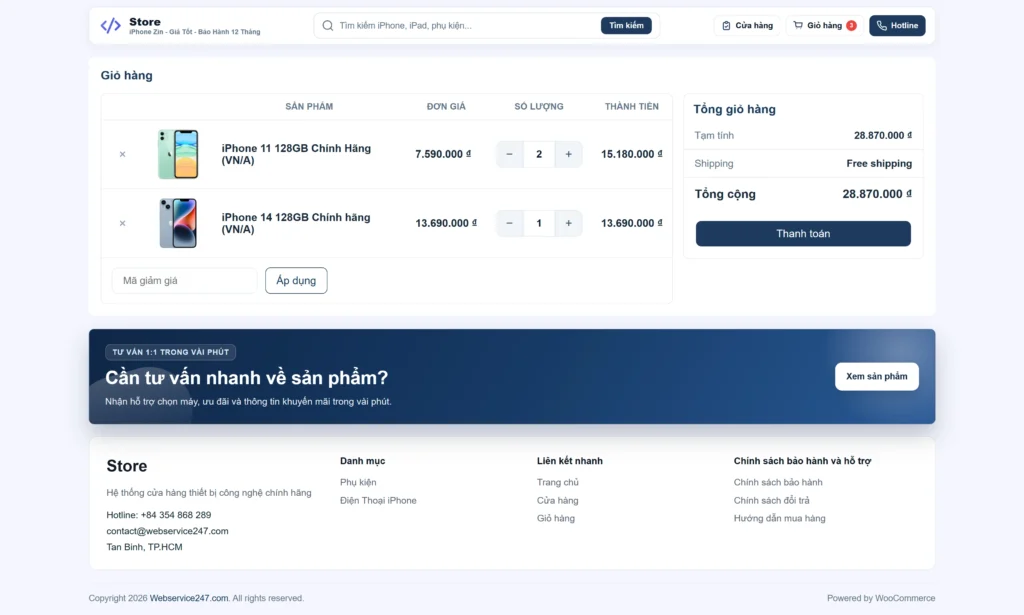Increase iPhone 11 quantity with plus
The width and height of the screenshot is (1024, 615).
[568, 154]
